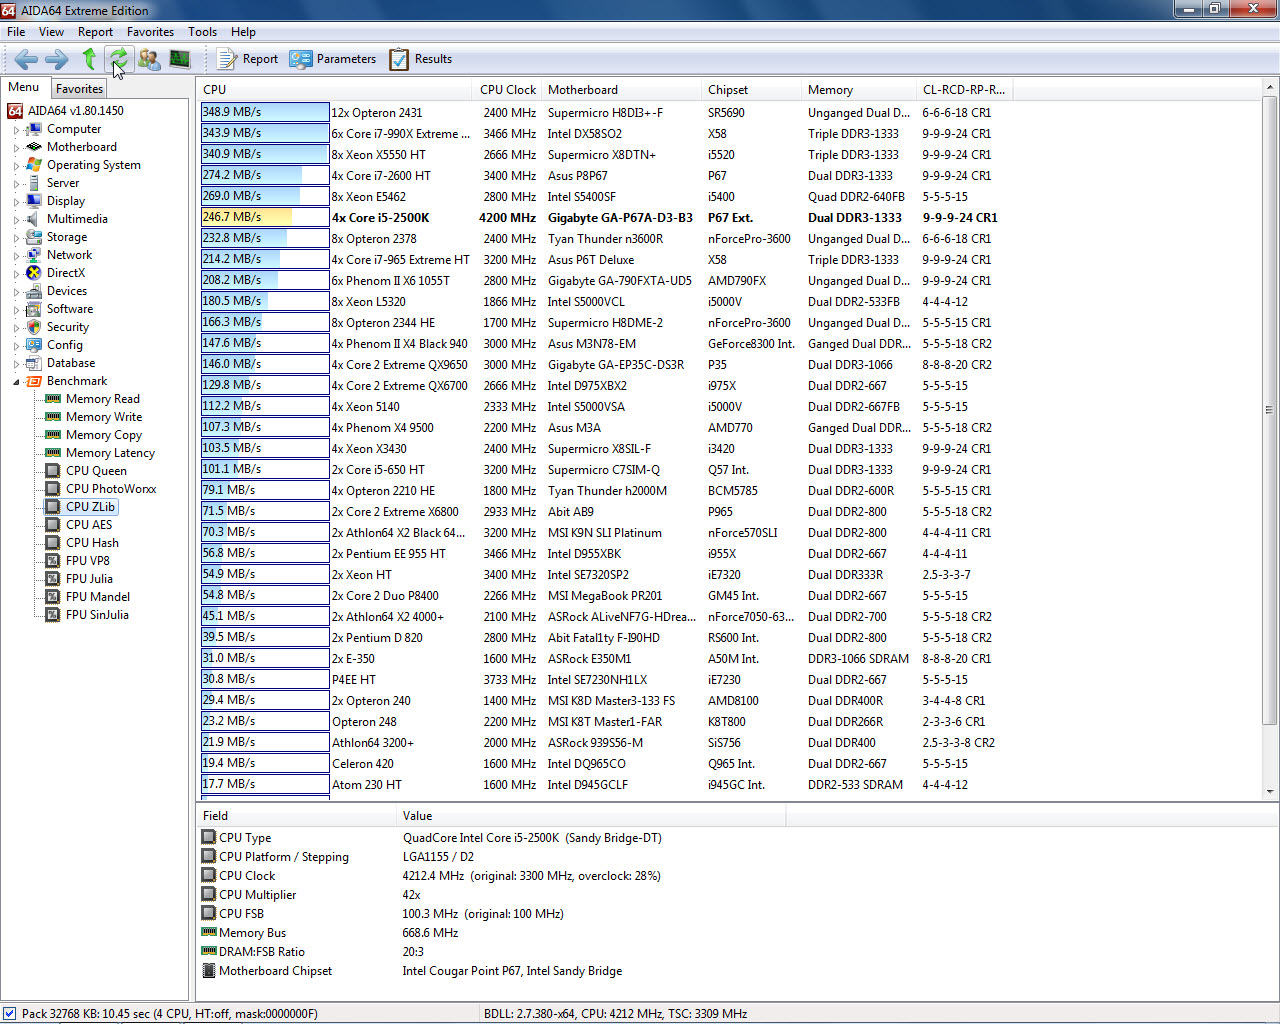
Task: Toggle the status bar Pack checkbox
Action: 10,1013
